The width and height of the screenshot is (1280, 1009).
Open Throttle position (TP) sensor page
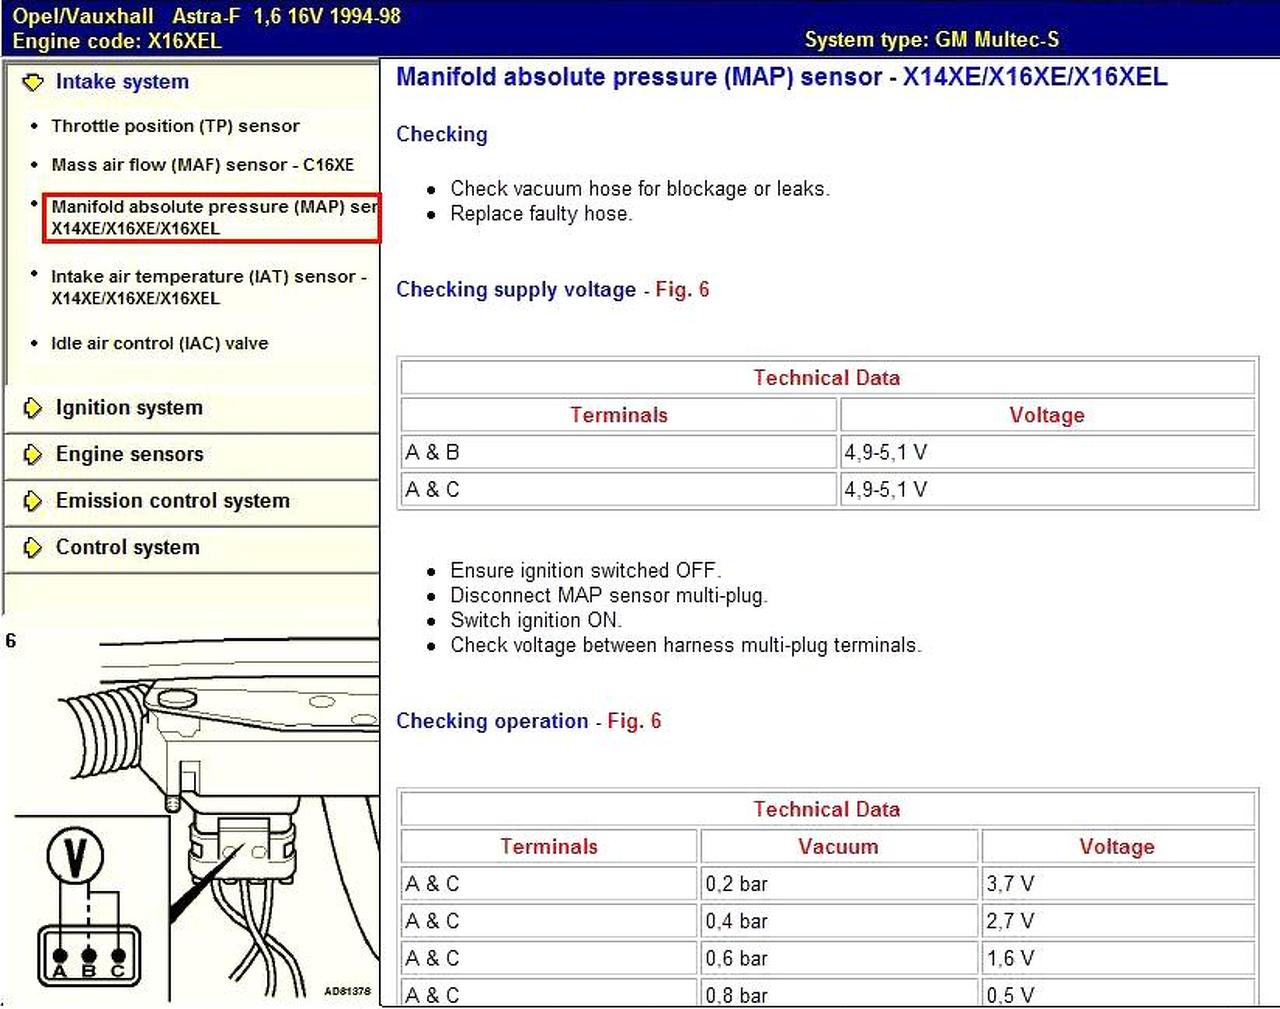coord(175,126)
